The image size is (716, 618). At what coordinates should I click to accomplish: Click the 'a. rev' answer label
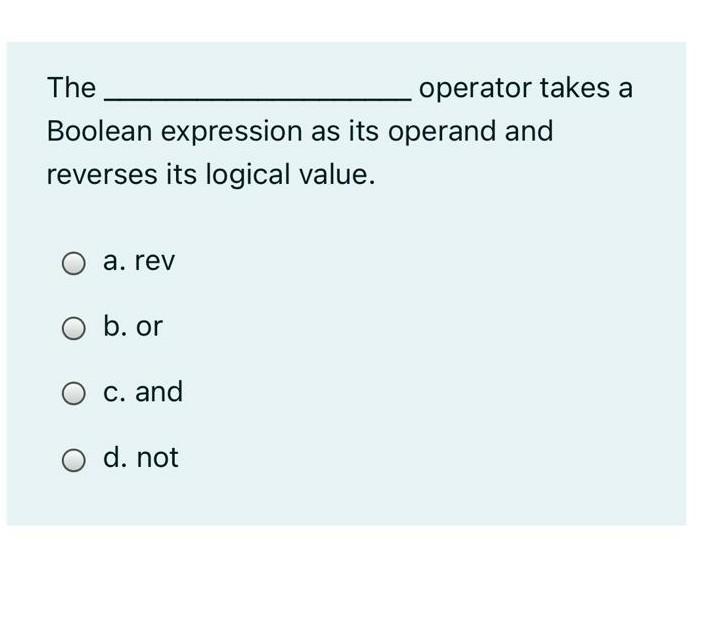pyautogui.click(x=139, y=261)
